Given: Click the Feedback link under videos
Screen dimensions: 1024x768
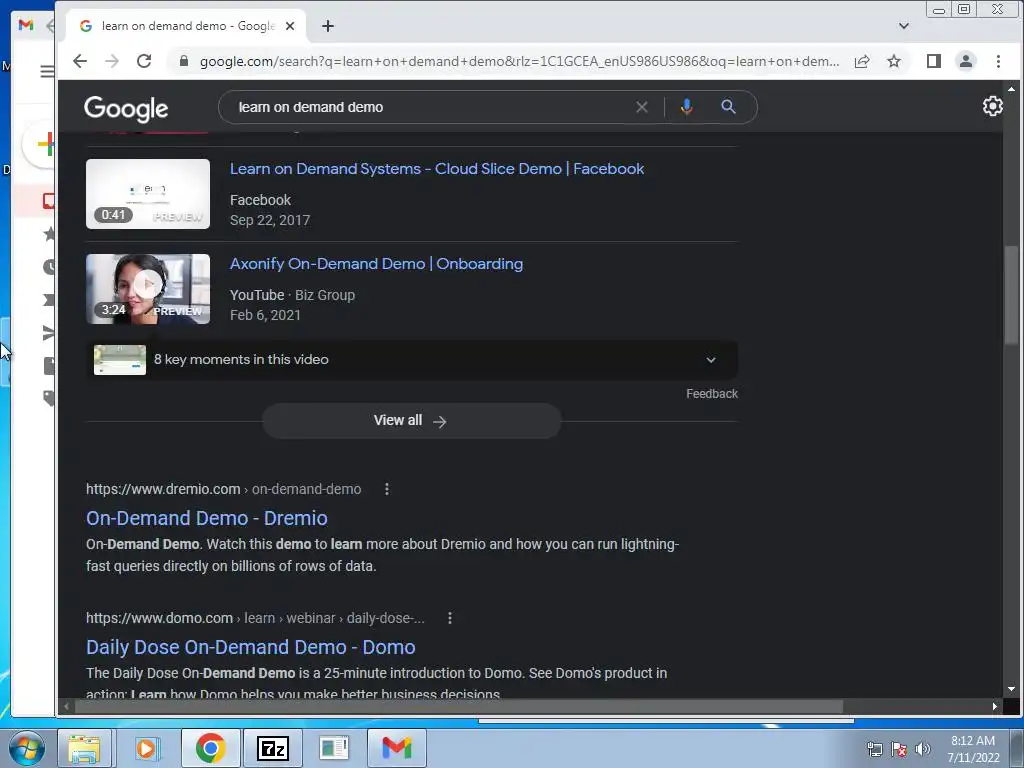Looking at the screenshot, I should pos(712,394).
